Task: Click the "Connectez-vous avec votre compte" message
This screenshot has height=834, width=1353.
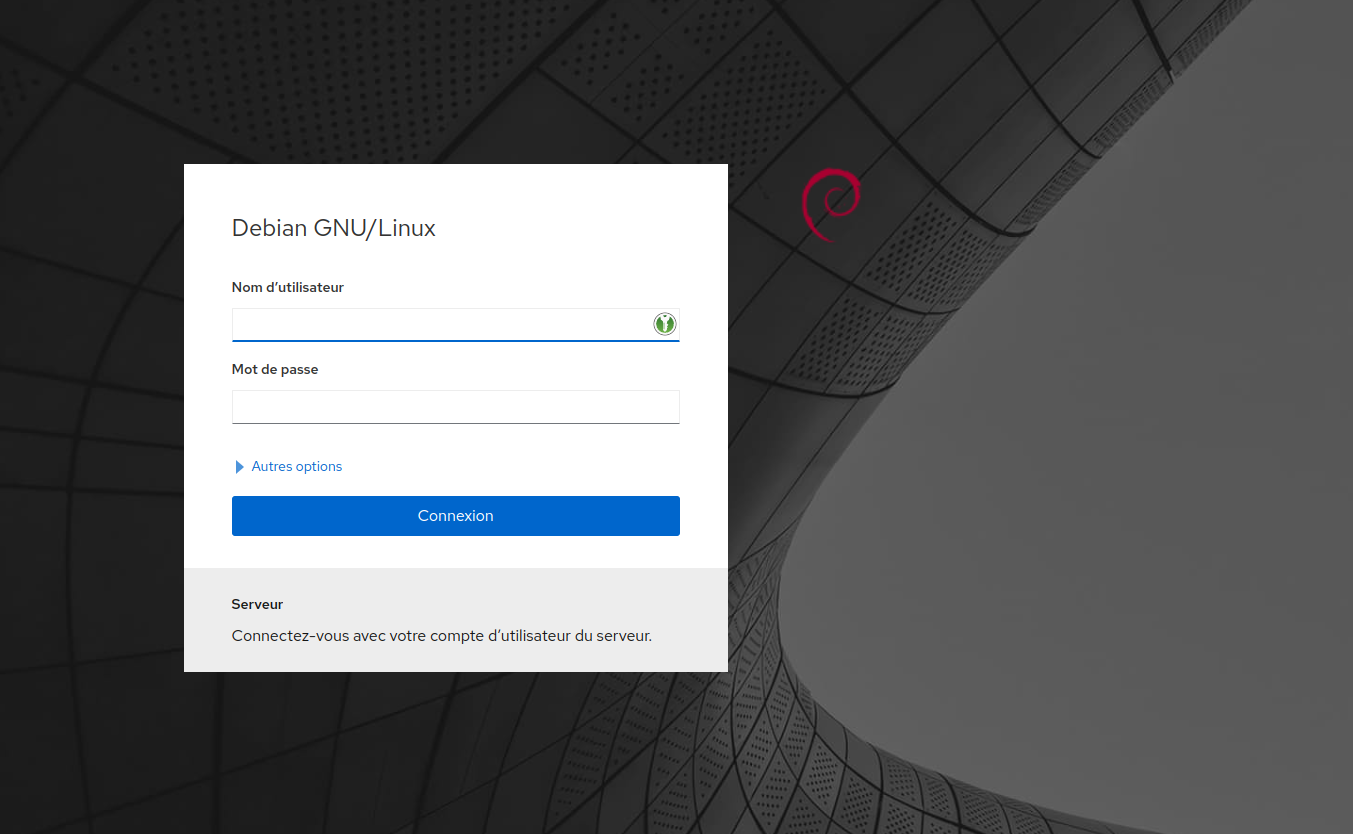Action: coord(442,635)
